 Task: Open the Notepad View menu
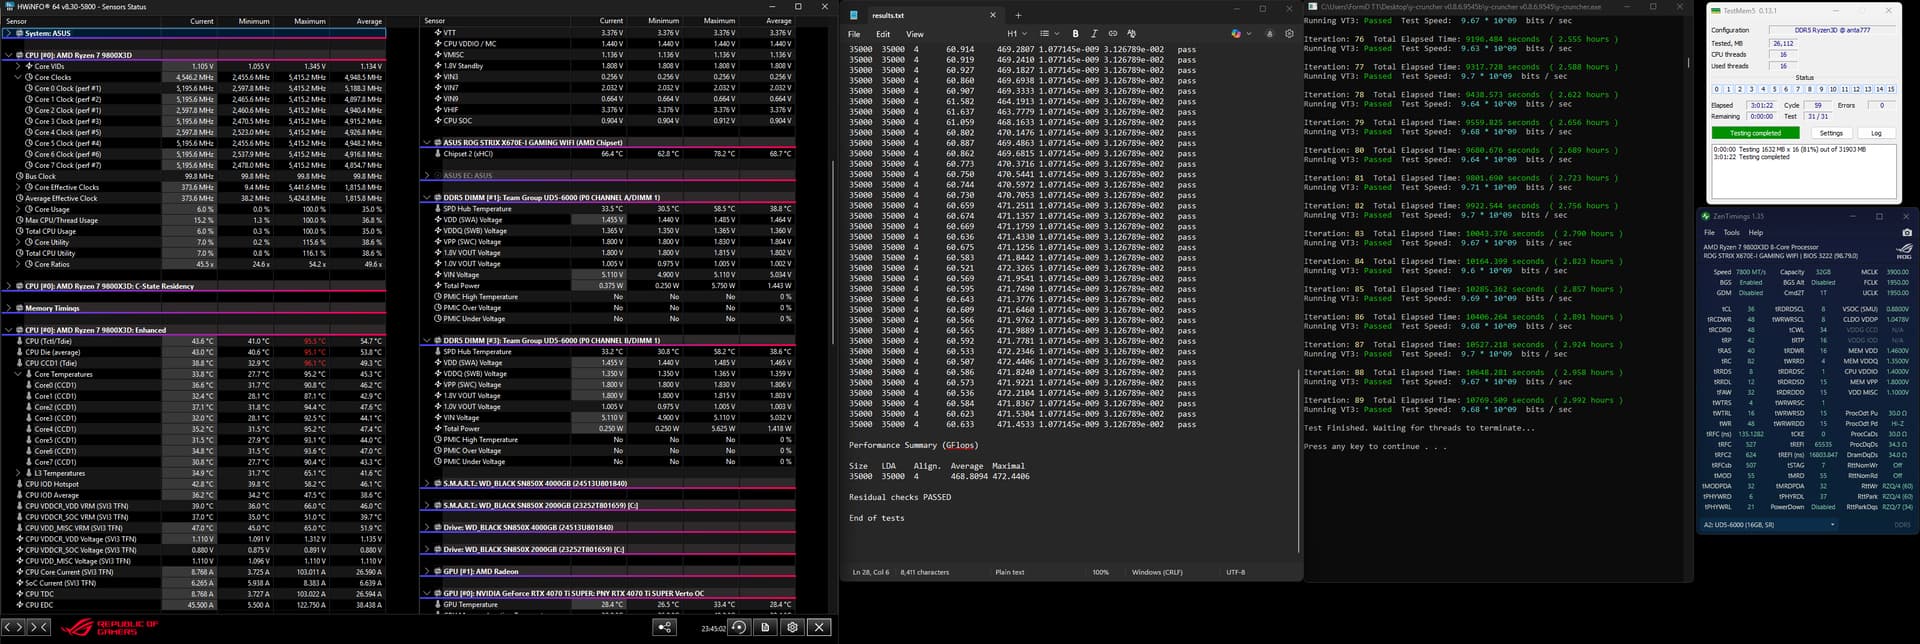pyautogui.click(x=914, y=34)
